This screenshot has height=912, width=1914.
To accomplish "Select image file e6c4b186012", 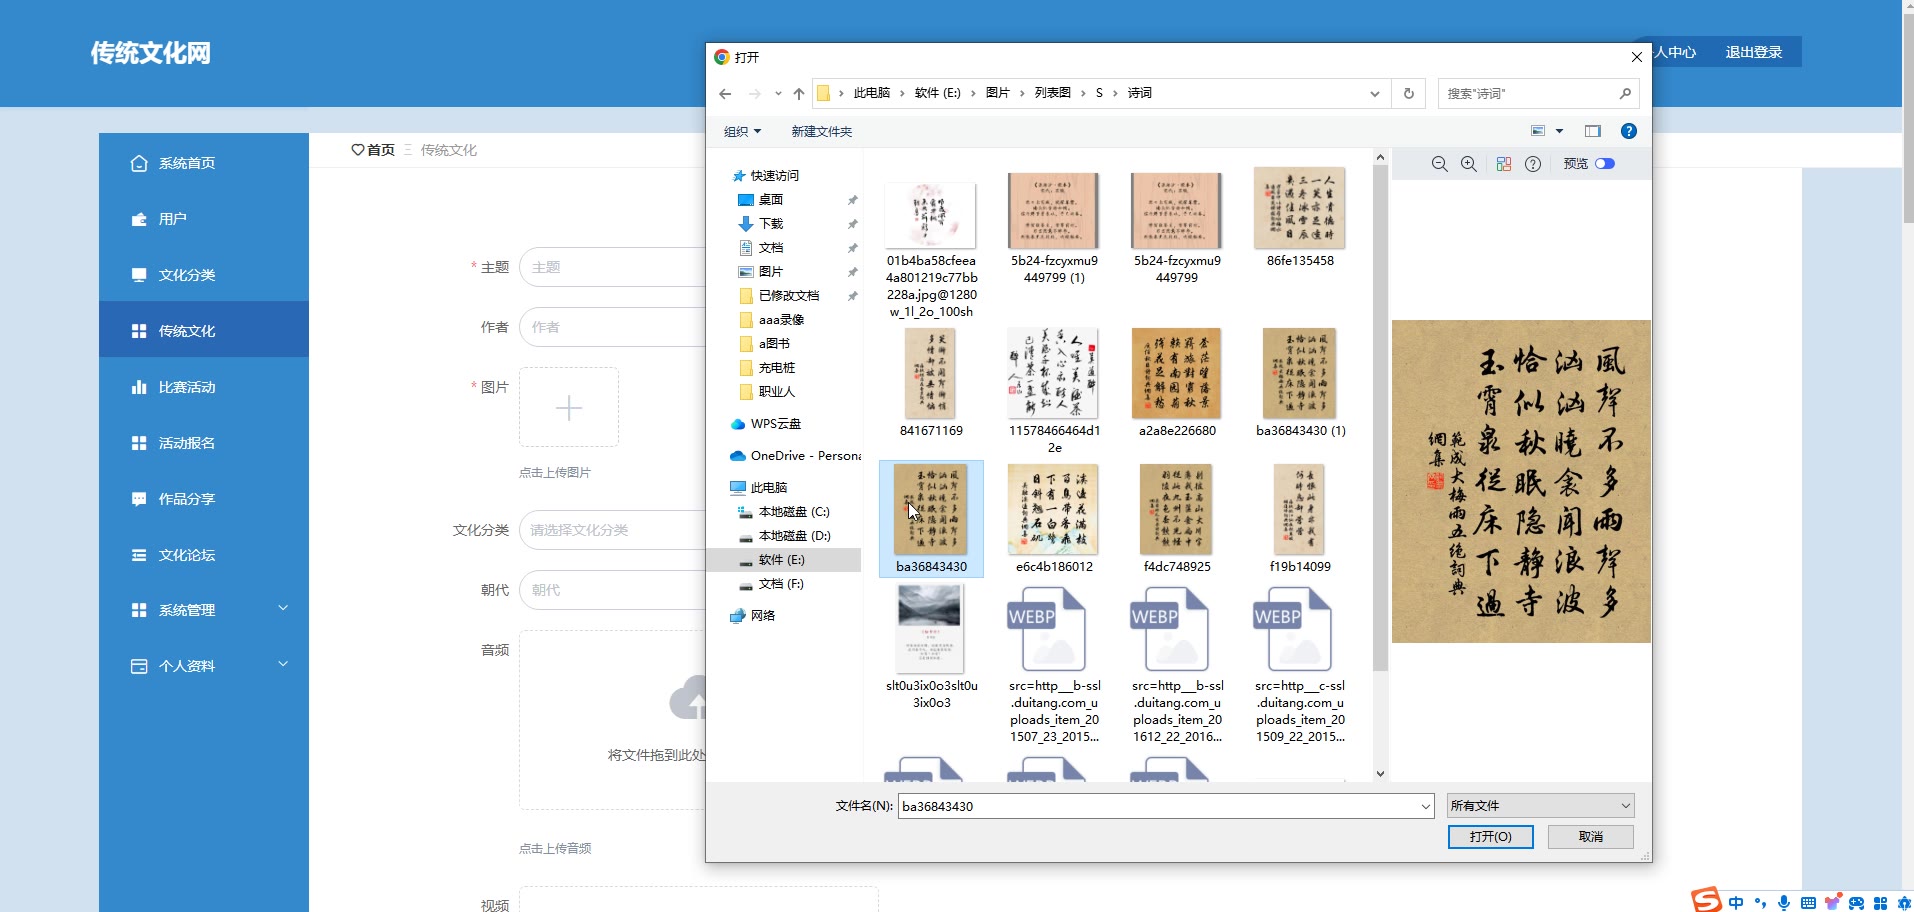I will tap(1054, 518).
